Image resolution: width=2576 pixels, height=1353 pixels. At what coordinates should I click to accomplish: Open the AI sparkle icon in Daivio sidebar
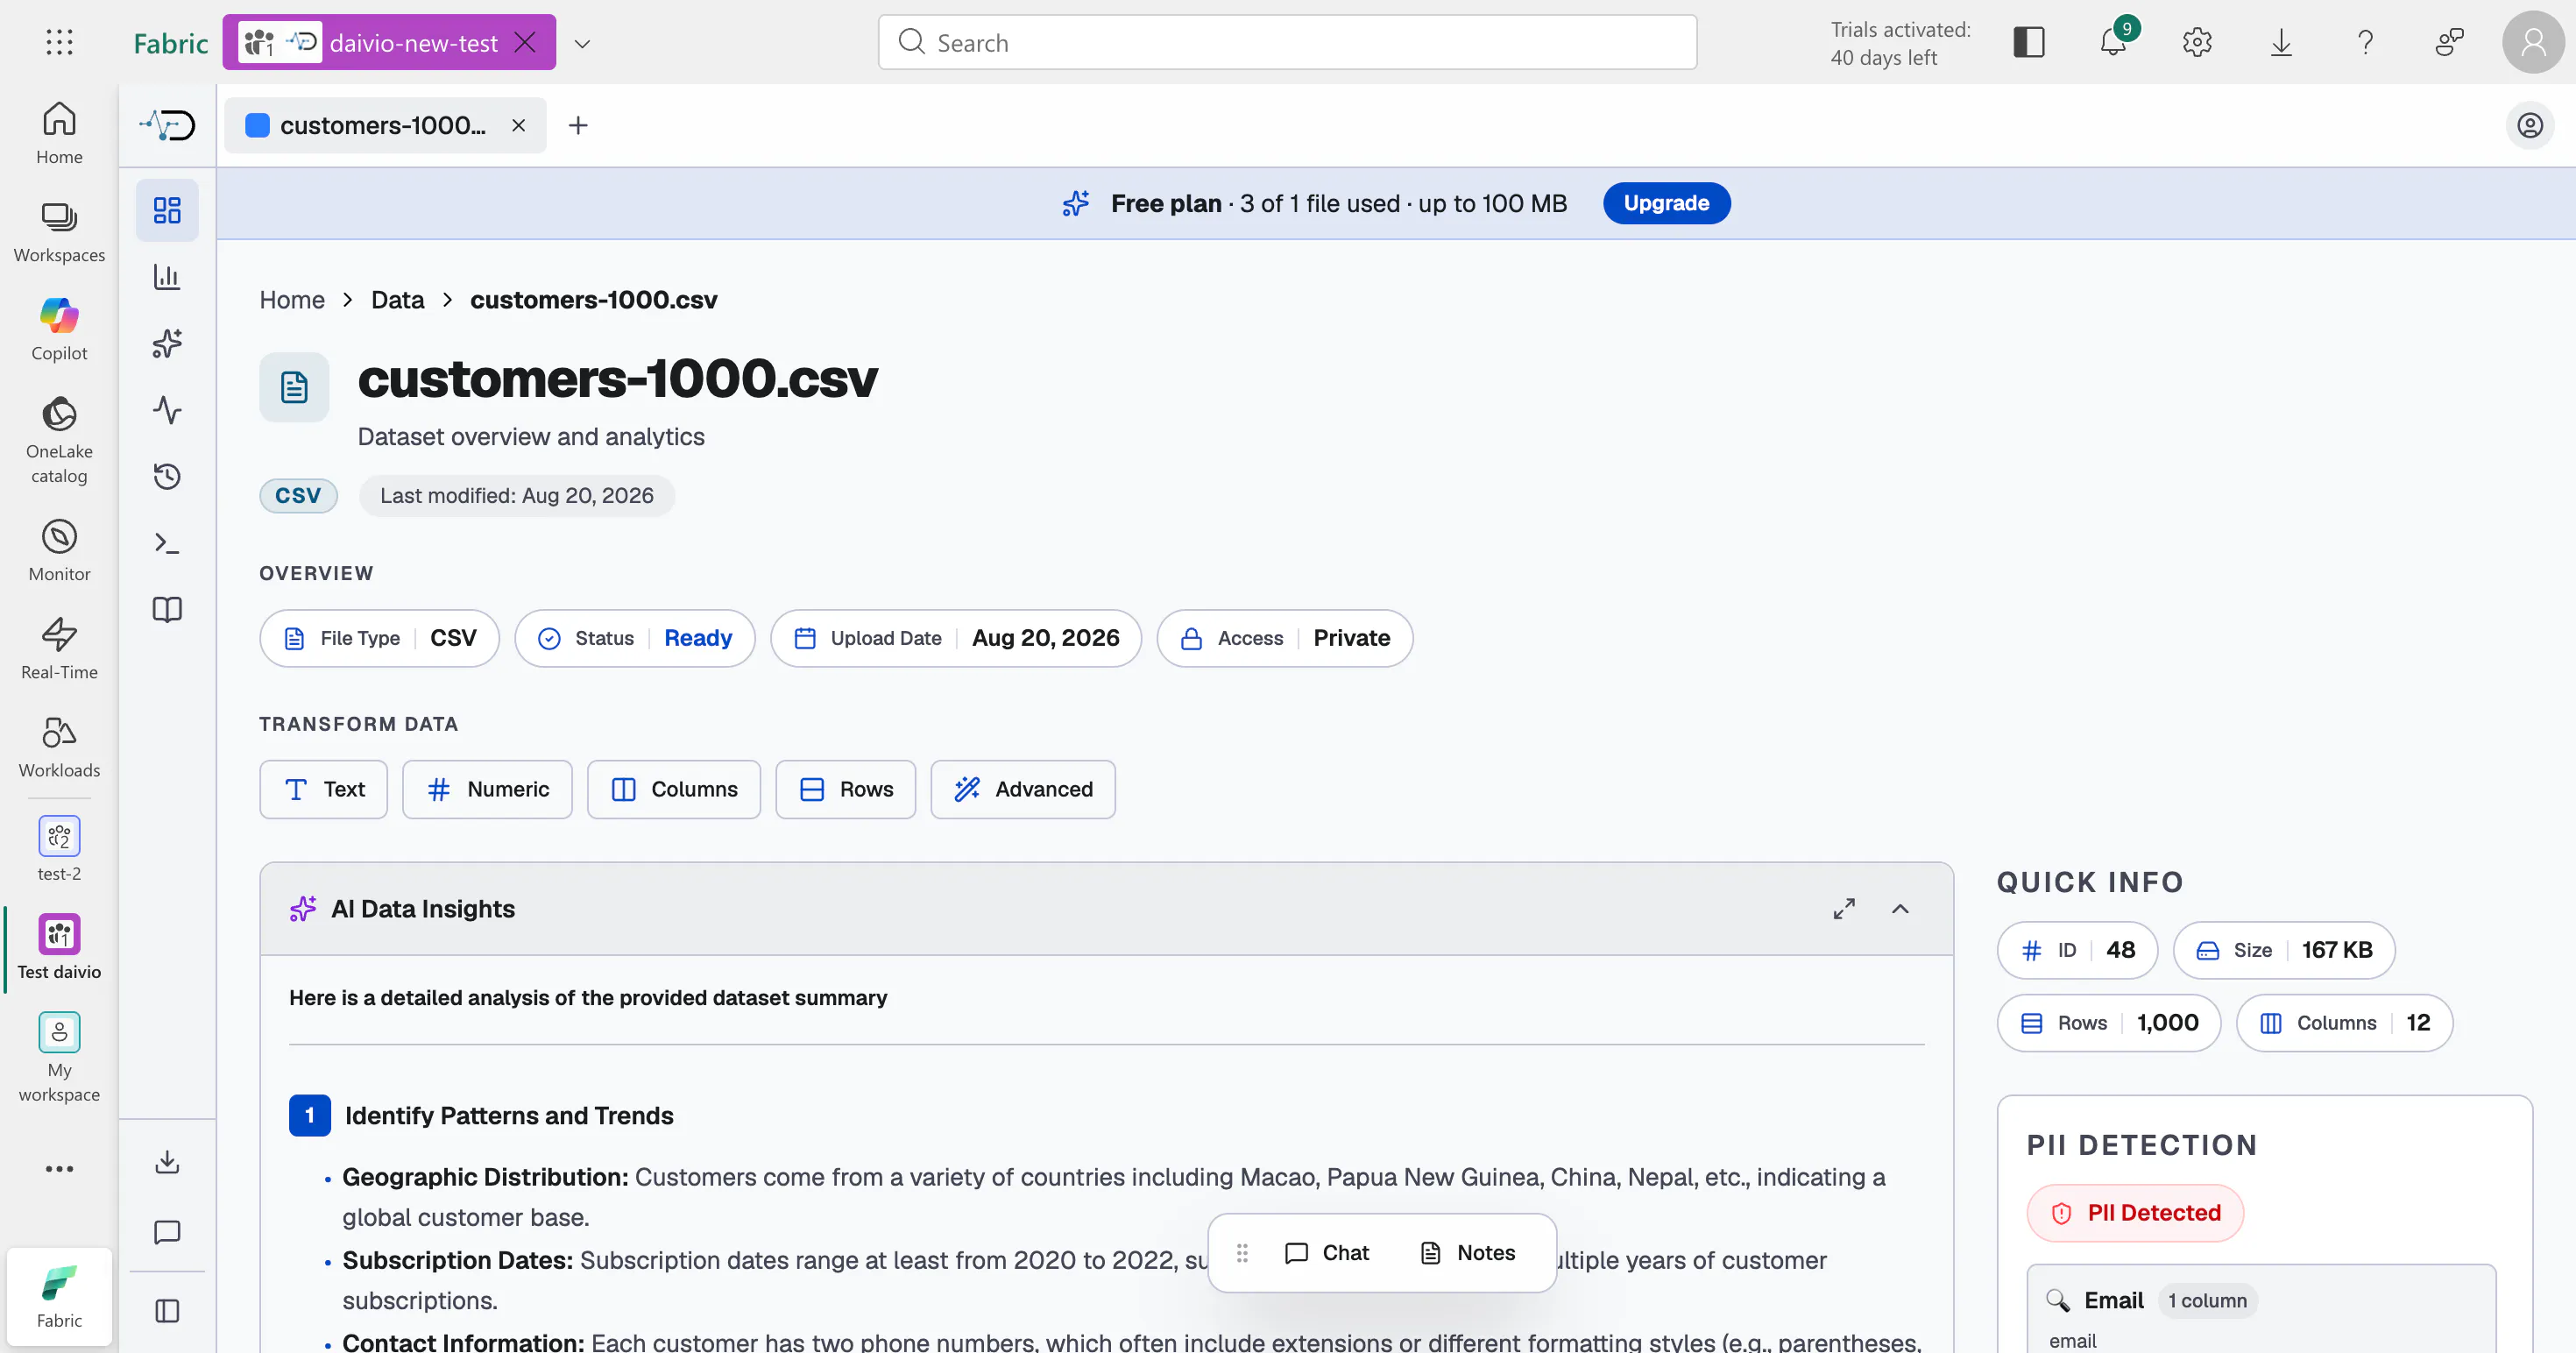[x=167, y=343]
